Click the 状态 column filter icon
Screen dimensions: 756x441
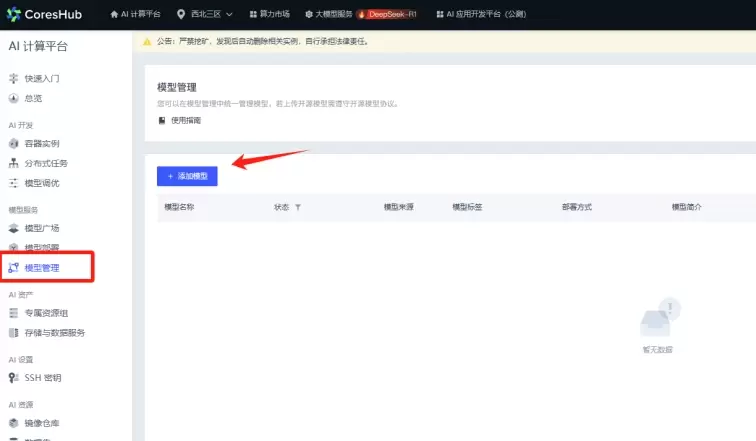[x=297, y=207]
